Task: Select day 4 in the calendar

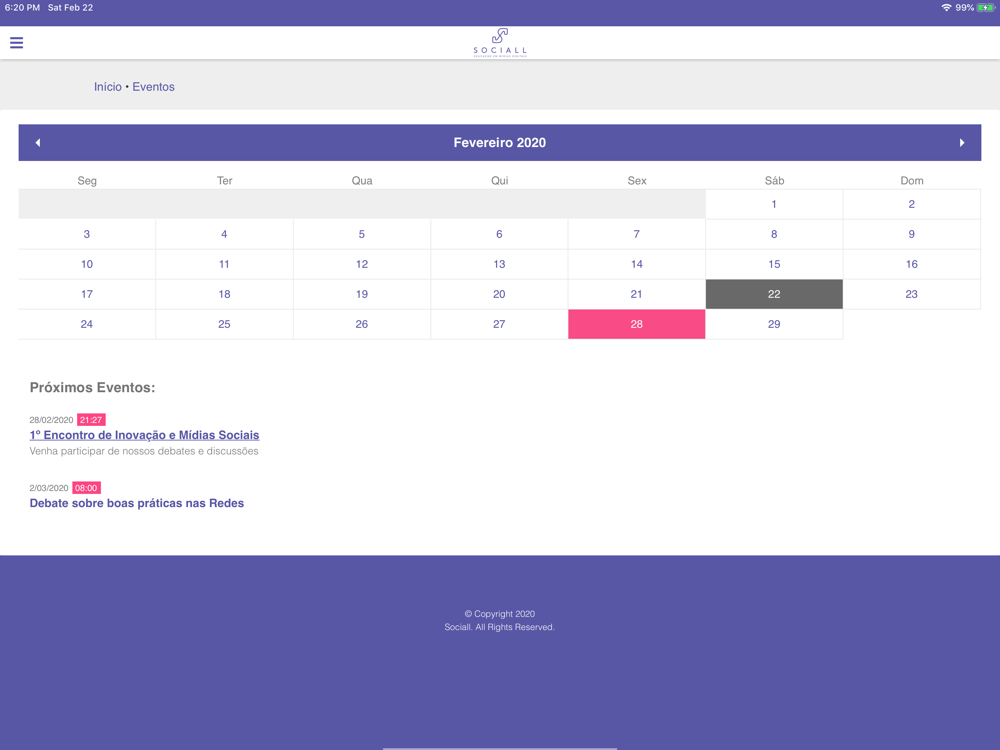Action: pos(224,234)
